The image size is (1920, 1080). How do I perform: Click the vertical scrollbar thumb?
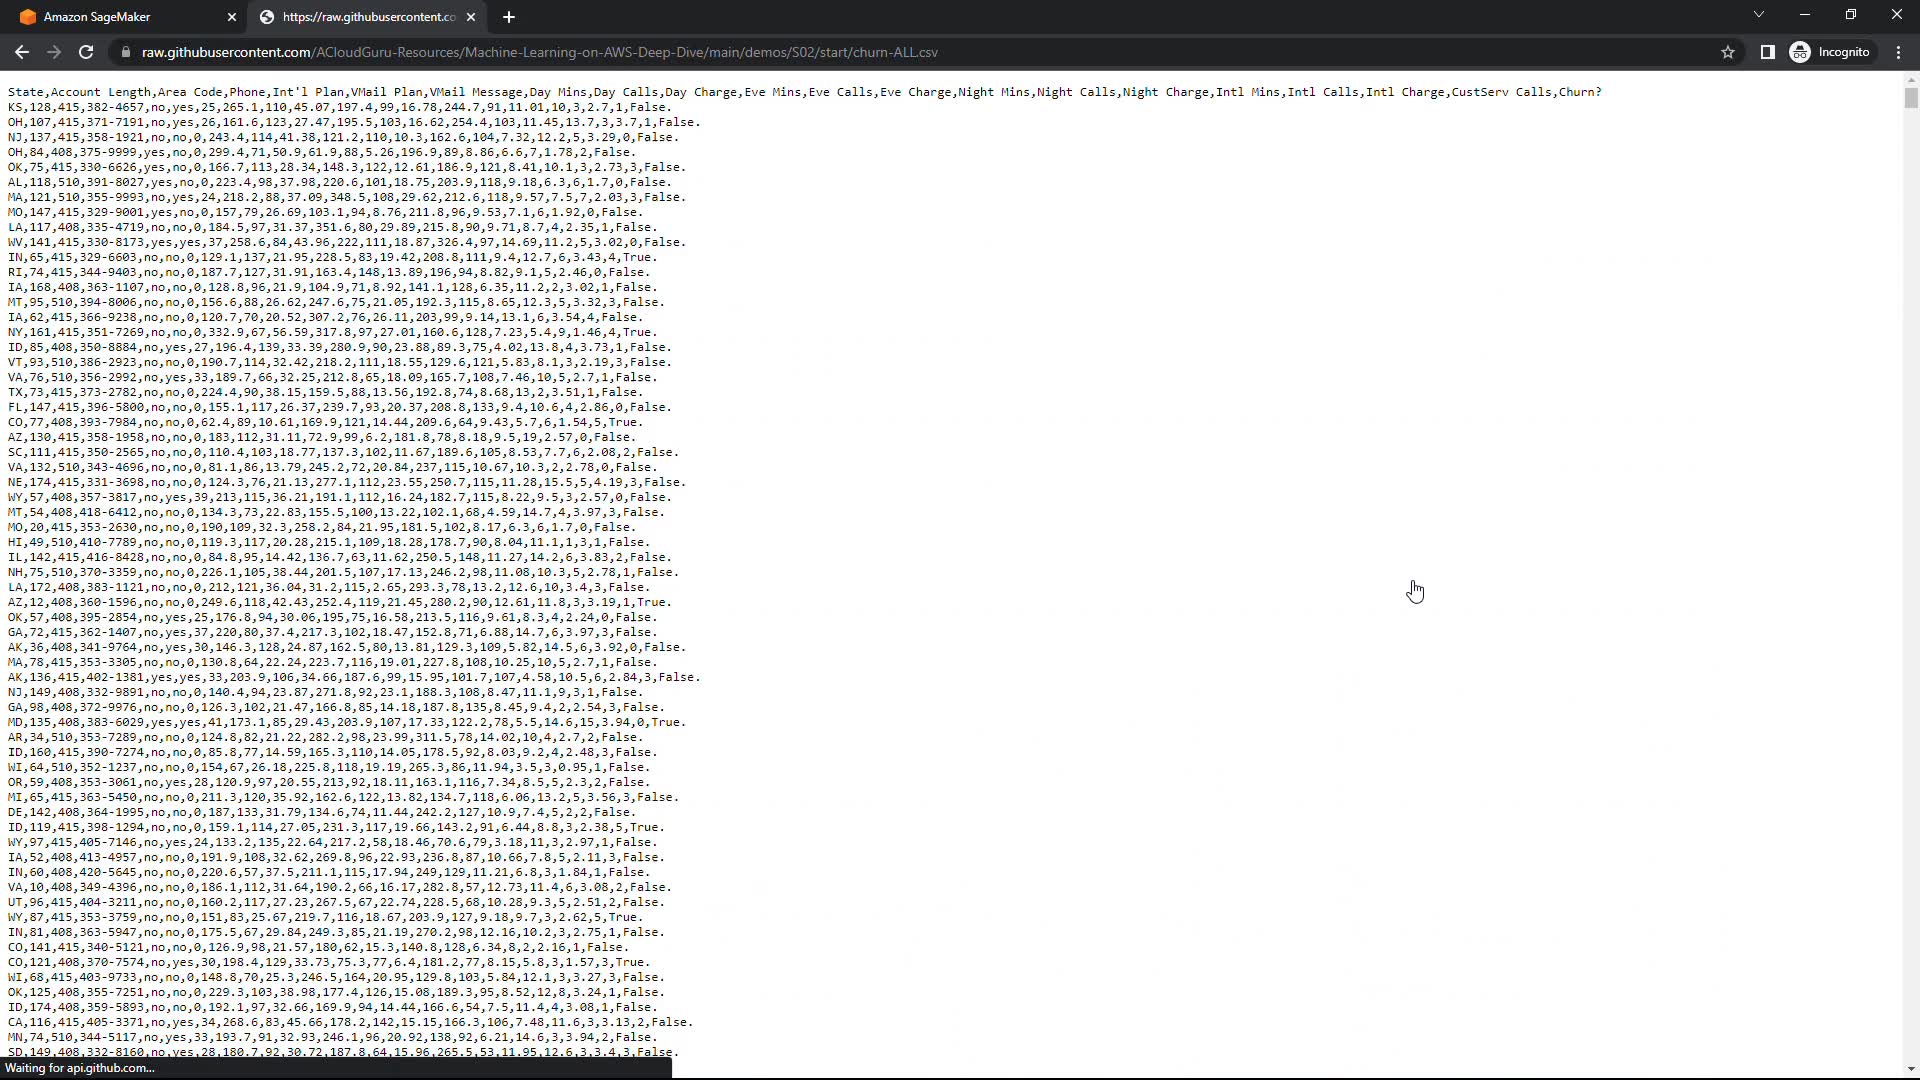coord(1911,98)
